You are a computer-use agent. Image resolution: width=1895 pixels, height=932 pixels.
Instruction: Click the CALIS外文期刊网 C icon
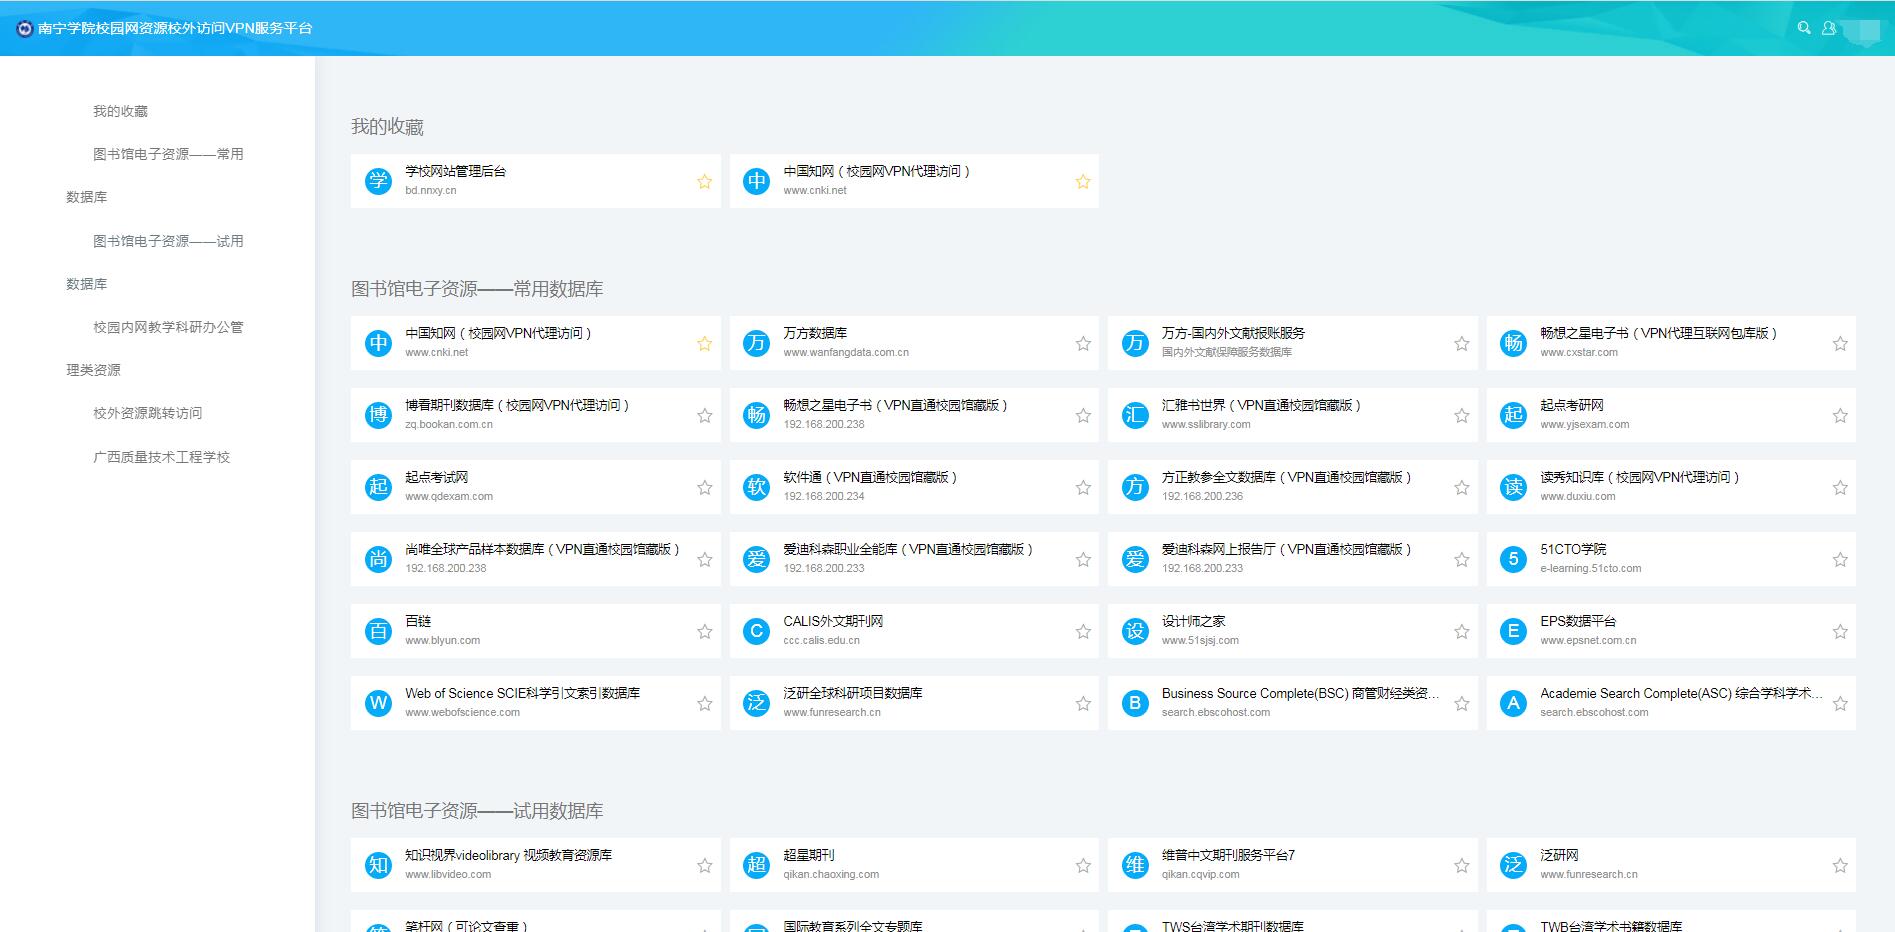(x=756, y=631)
